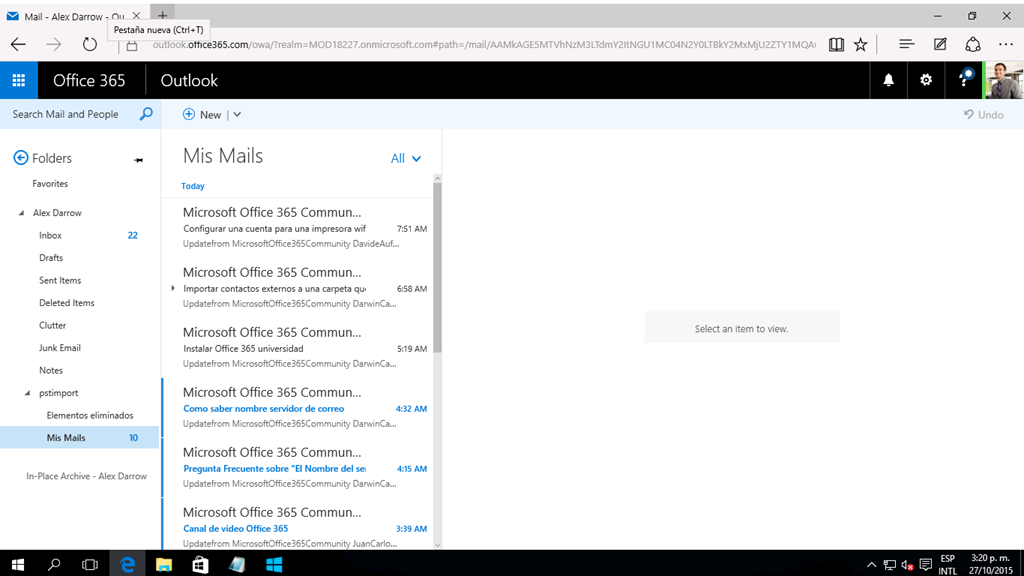Open the notifications bell
The width and height of the screenshot is (1024, 576).
(x=888, y=80)
